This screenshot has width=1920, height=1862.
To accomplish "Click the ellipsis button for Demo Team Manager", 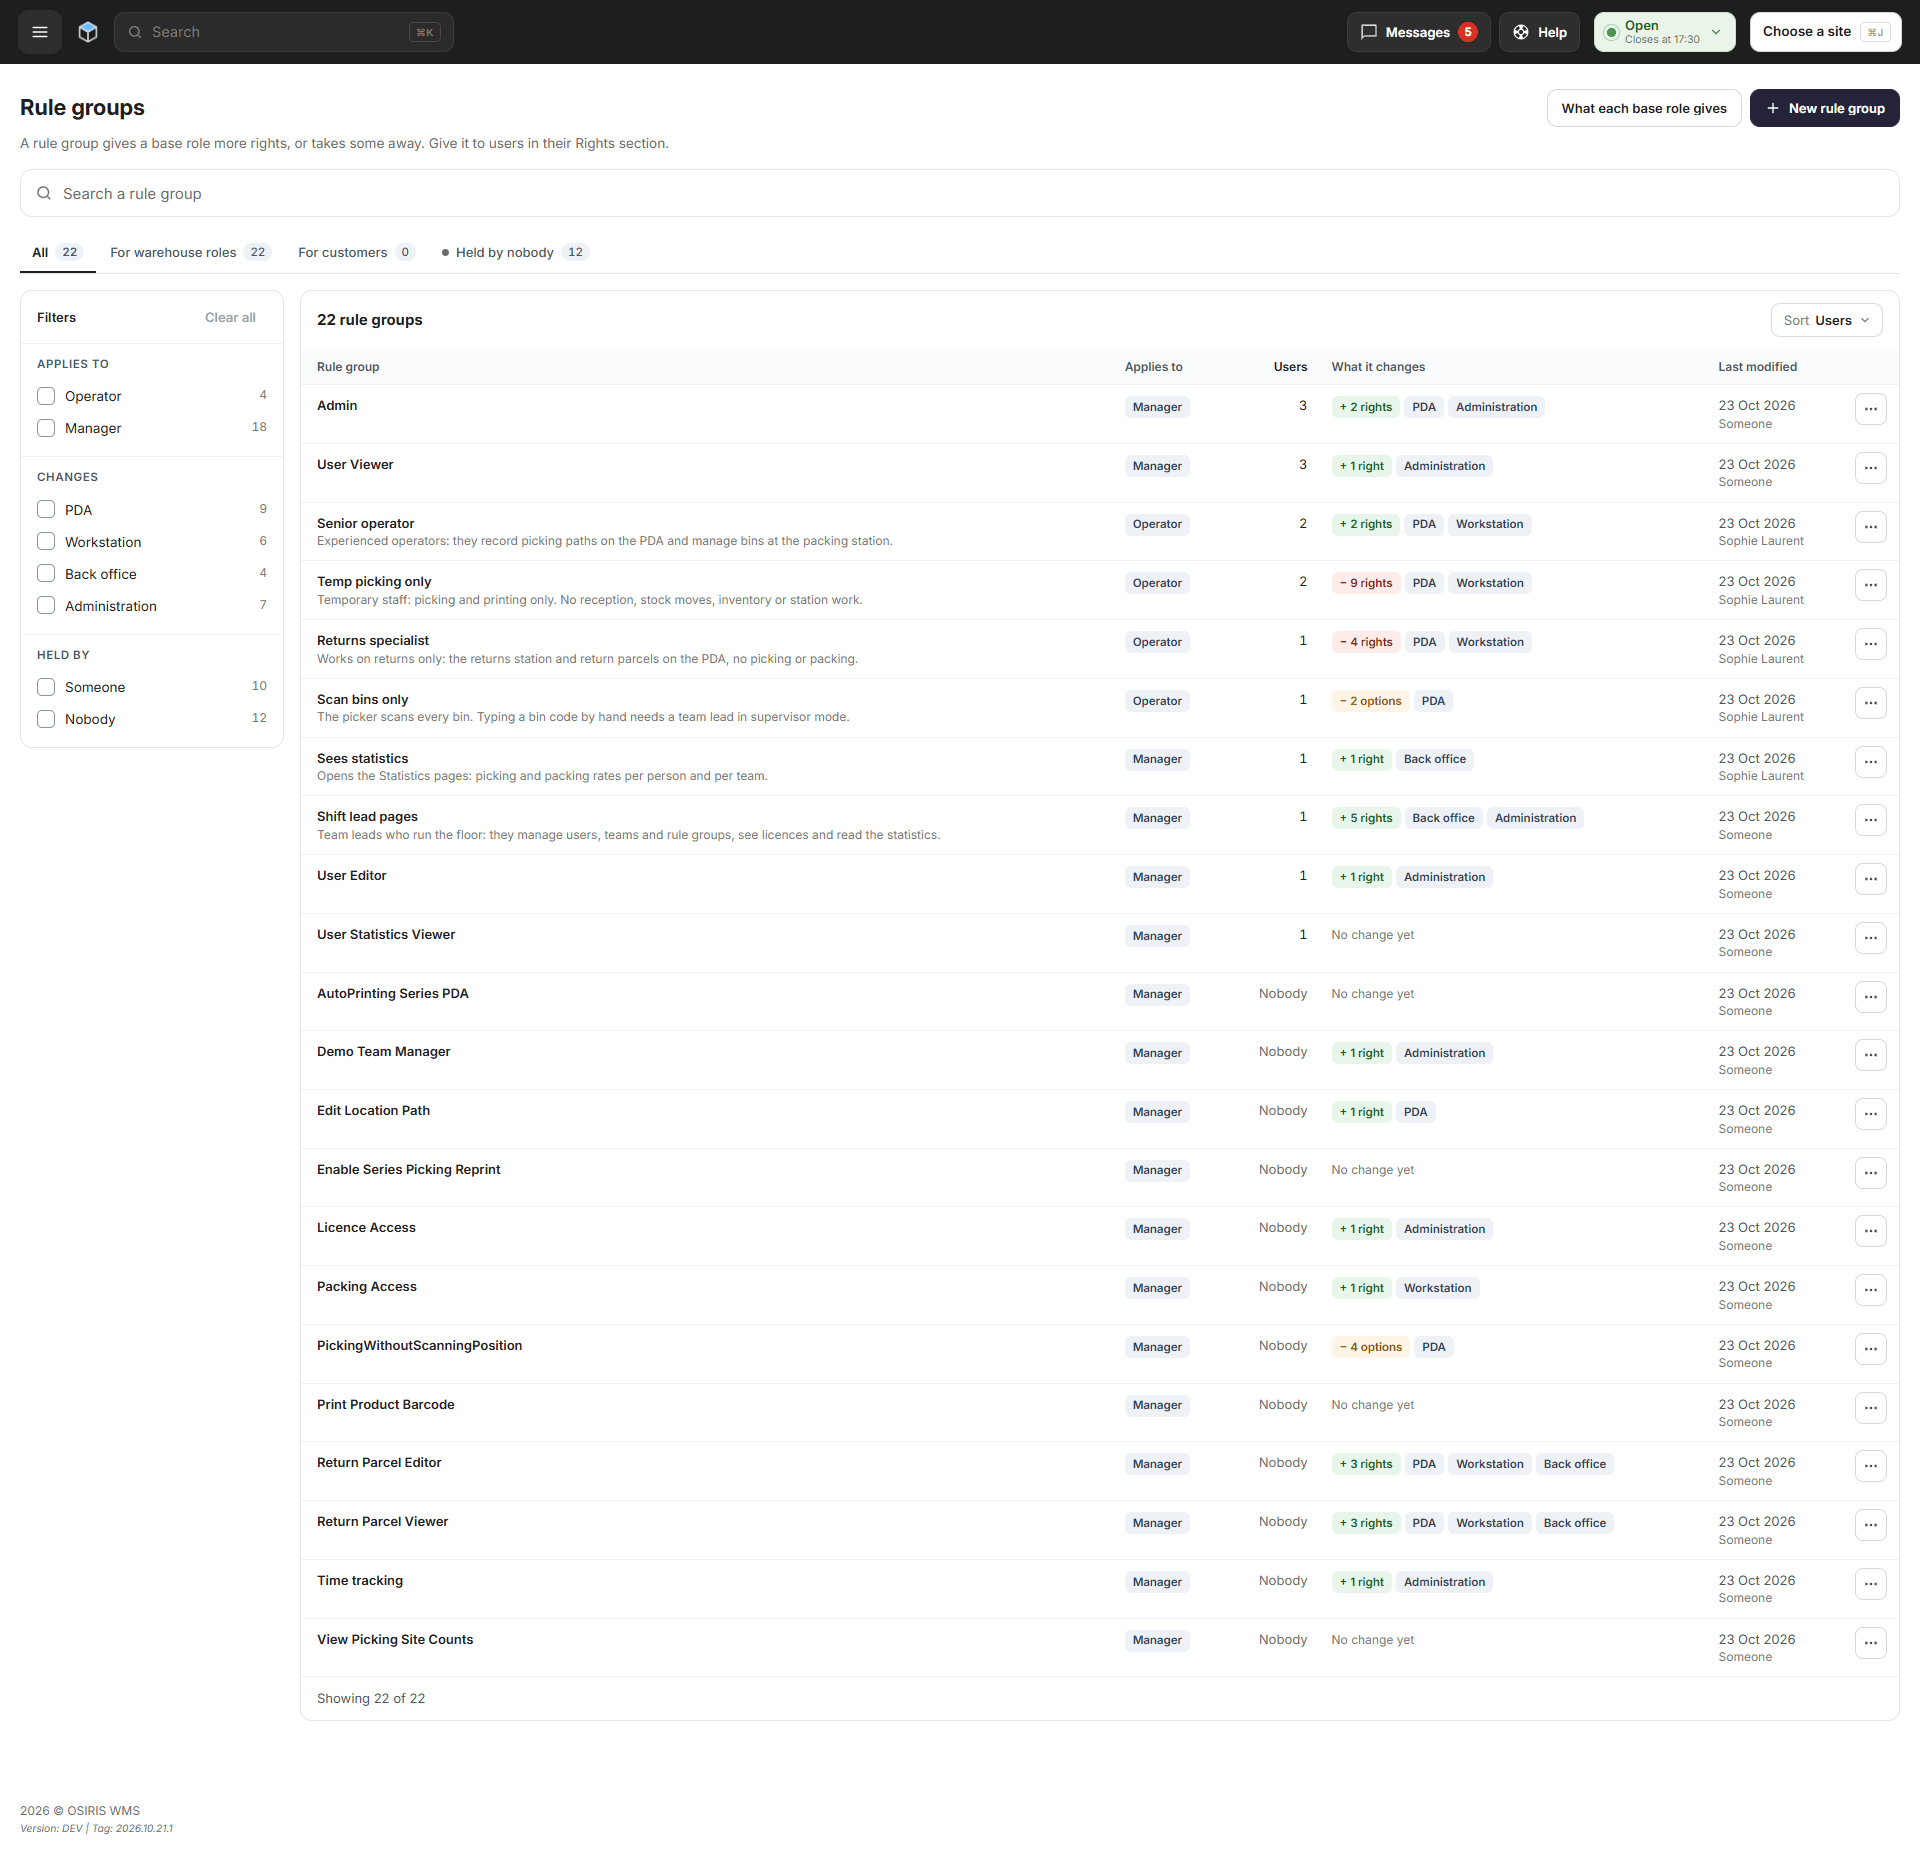I will [x=1870, y=1055].
